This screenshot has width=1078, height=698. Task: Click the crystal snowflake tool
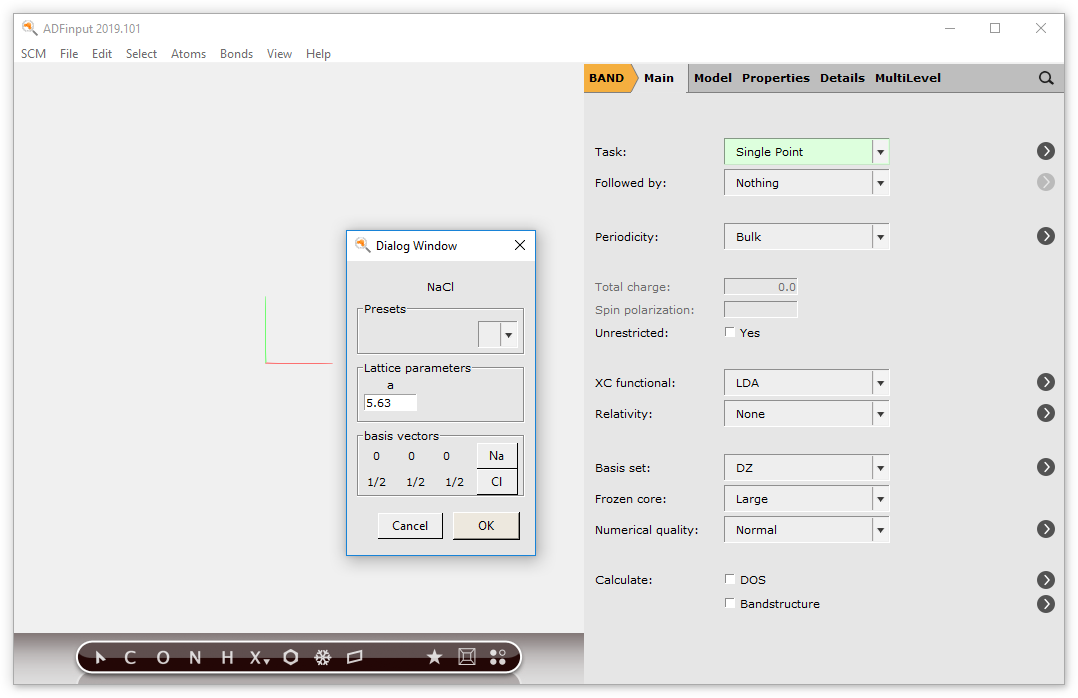pyautogui.click(x=322, y=657)
